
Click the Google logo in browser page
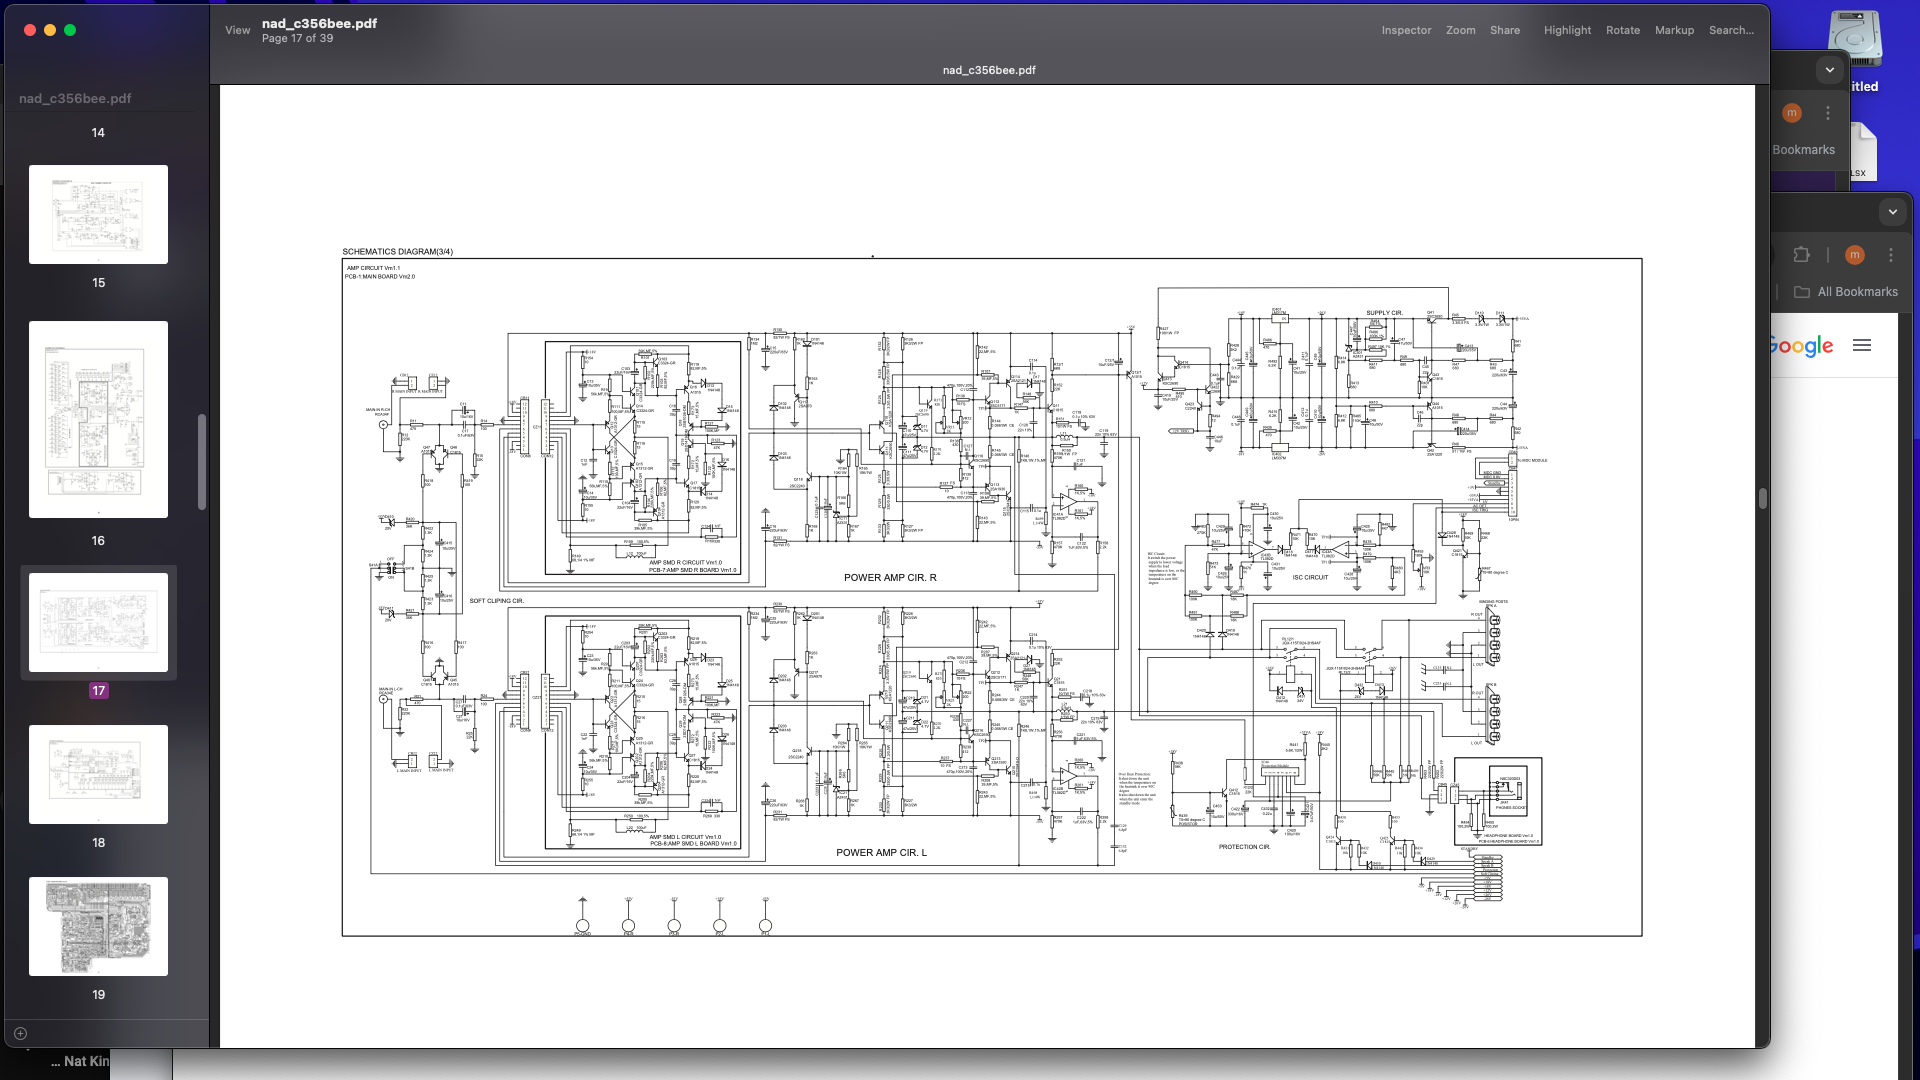pos(1801,346)
